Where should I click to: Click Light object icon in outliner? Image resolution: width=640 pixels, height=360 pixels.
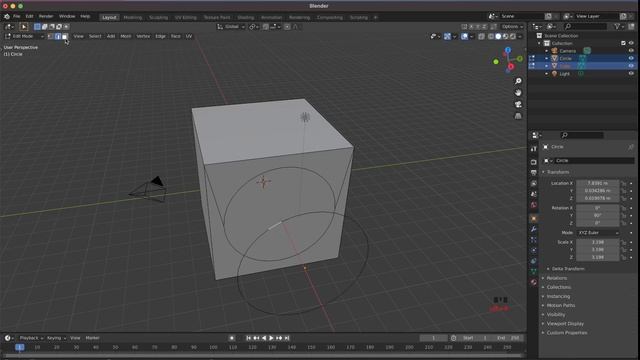click(554, 73)
